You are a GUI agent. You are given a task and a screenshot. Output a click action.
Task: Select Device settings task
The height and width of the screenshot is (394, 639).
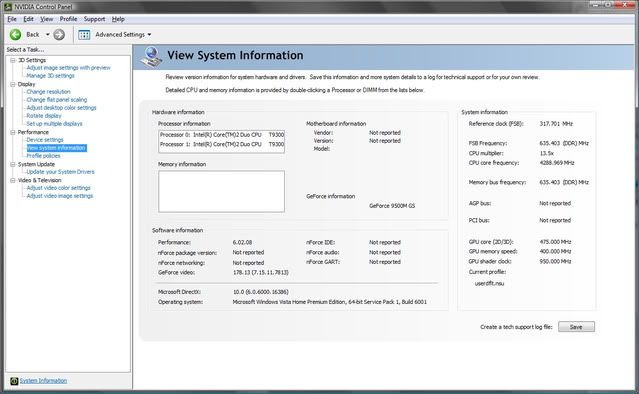tap(45, 140)
